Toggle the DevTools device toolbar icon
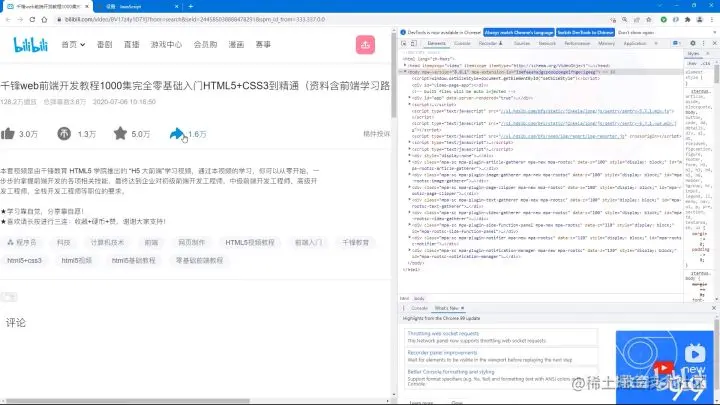Screen dimensions: 720x405 (x=413, y=43)
